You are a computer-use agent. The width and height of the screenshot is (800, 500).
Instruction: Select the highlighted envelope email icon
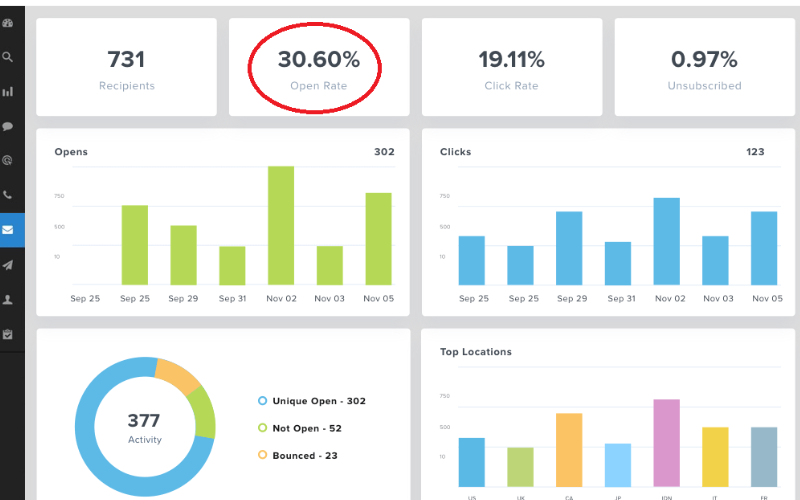[x=9, y=230]
